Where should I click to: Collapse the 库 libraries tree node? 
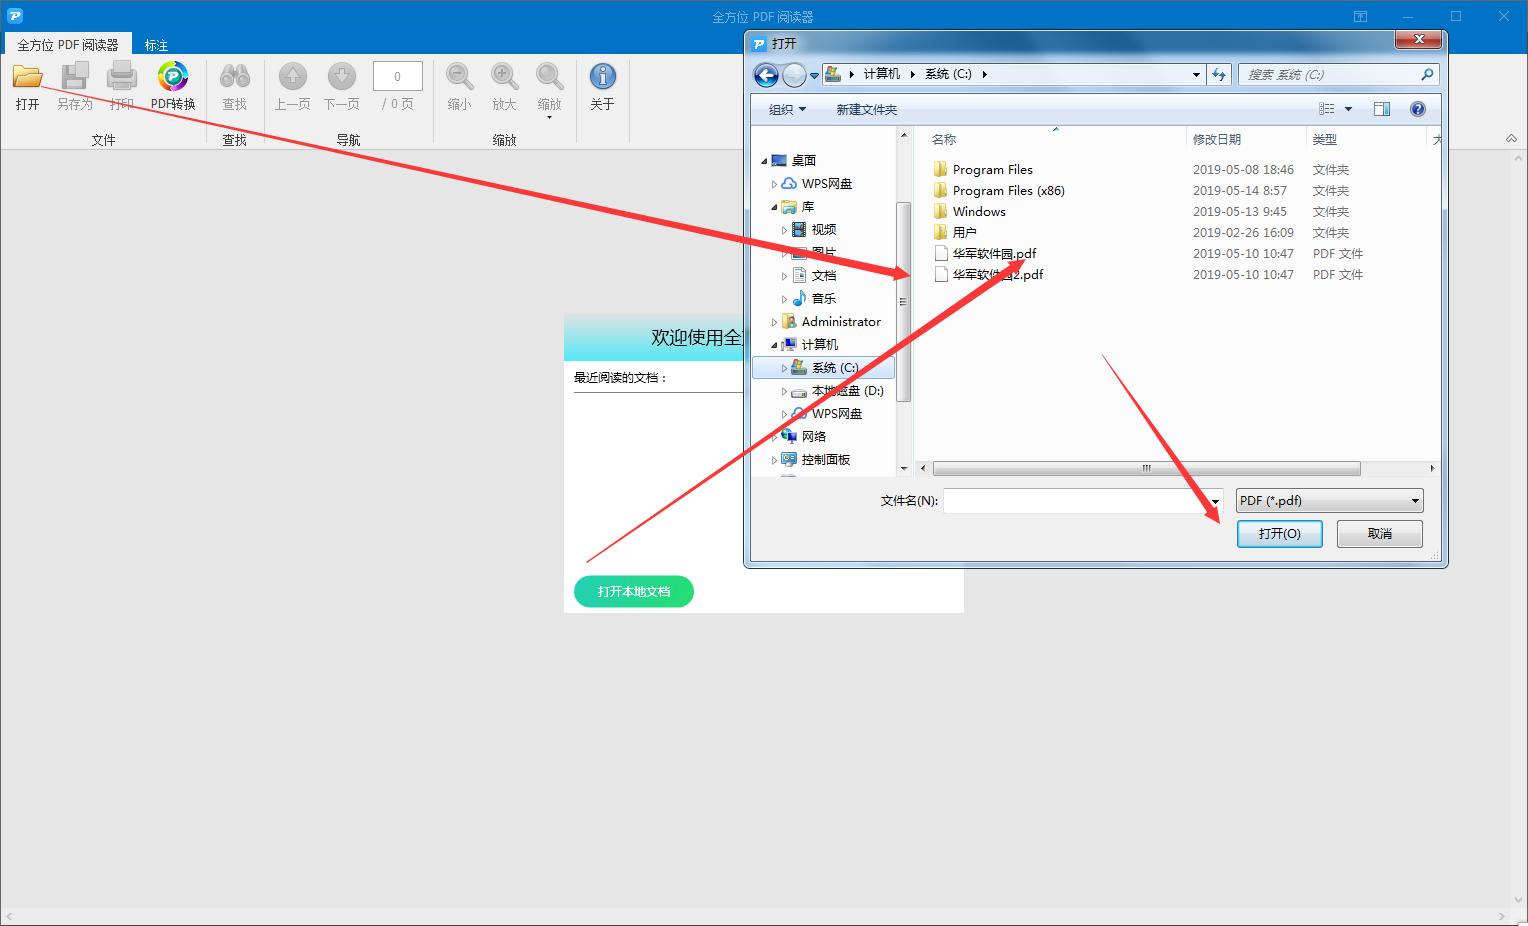[774, 207]
